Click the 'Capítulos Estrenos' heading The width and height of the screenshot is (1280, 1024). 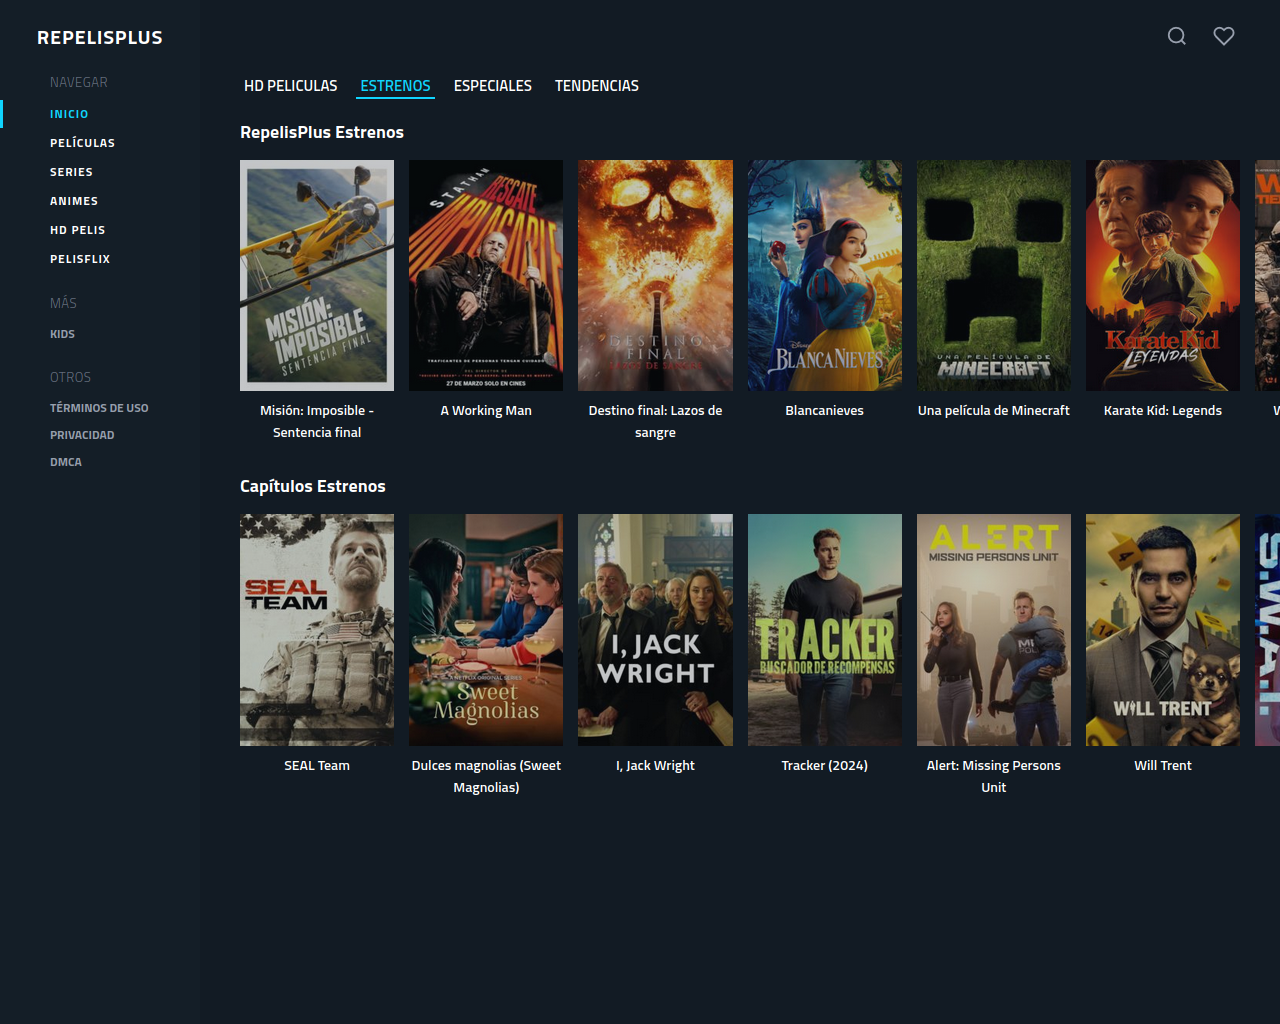pyautogui.click(x=313, y=486)
